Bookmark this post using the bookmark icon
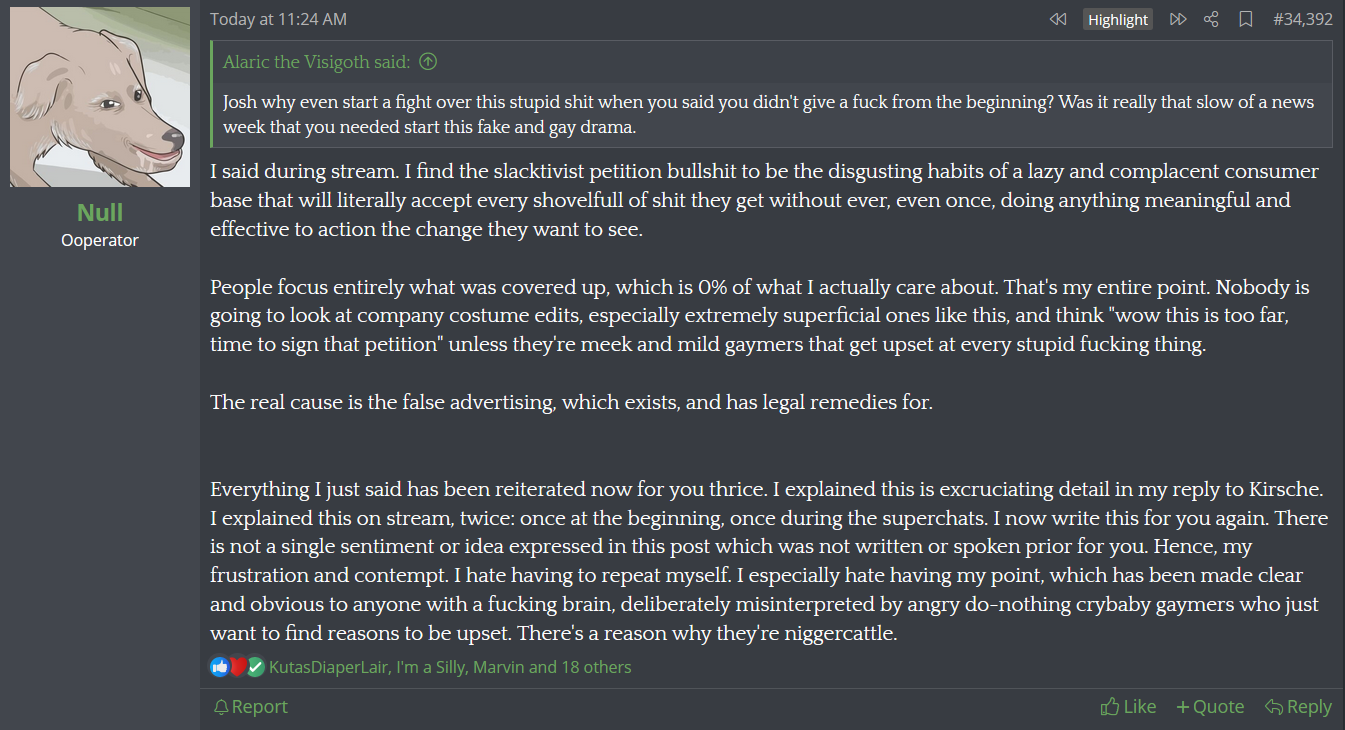 (1246, 19)
